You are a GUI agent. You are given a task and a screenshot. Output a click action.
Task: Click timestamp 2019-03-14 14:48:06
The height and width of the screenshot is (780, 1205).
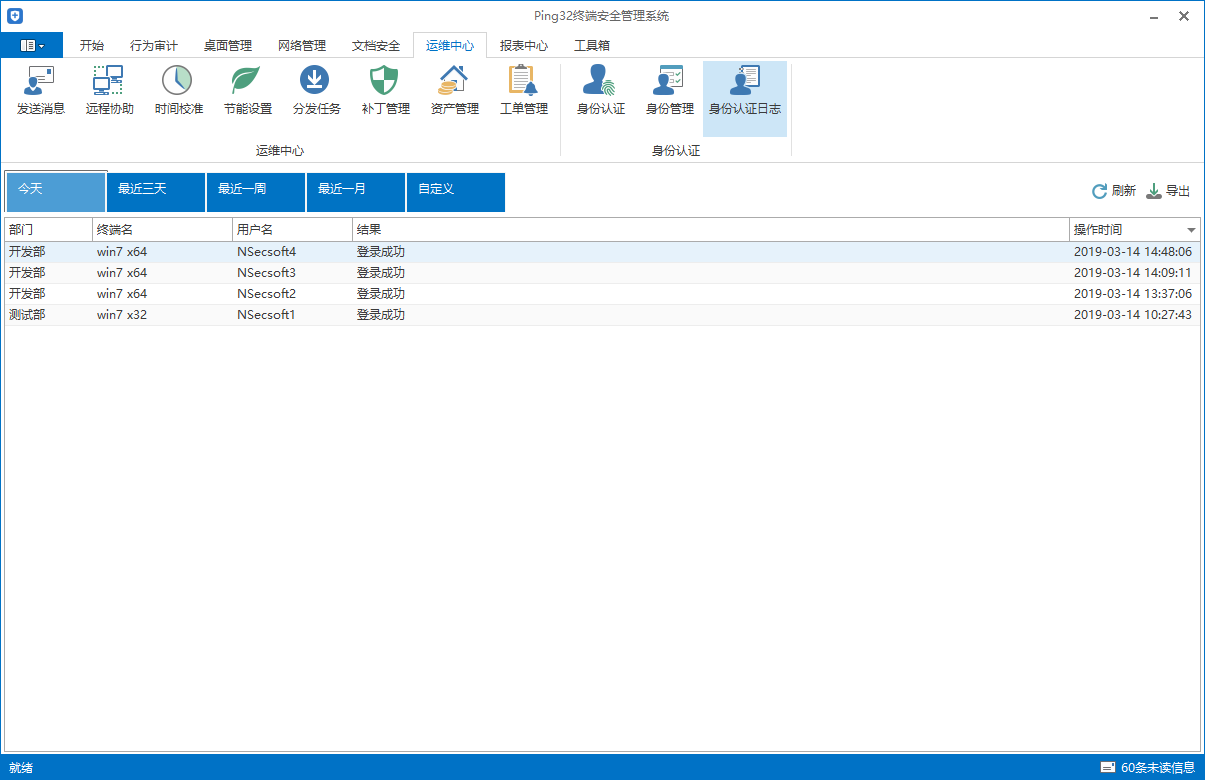pyautogui.click(x=1133, y=252)
